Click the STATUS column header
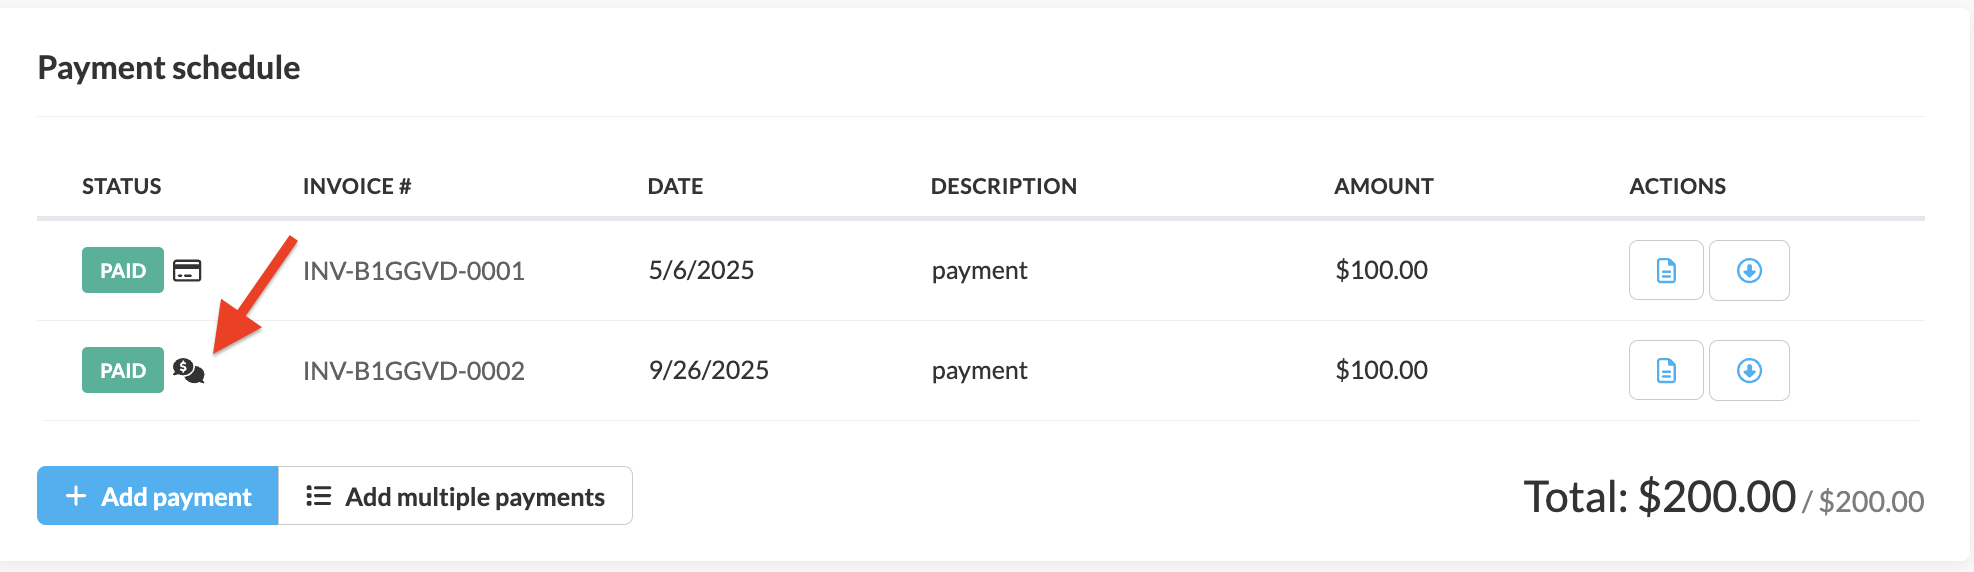1974x572 pixels. point(121,186)
